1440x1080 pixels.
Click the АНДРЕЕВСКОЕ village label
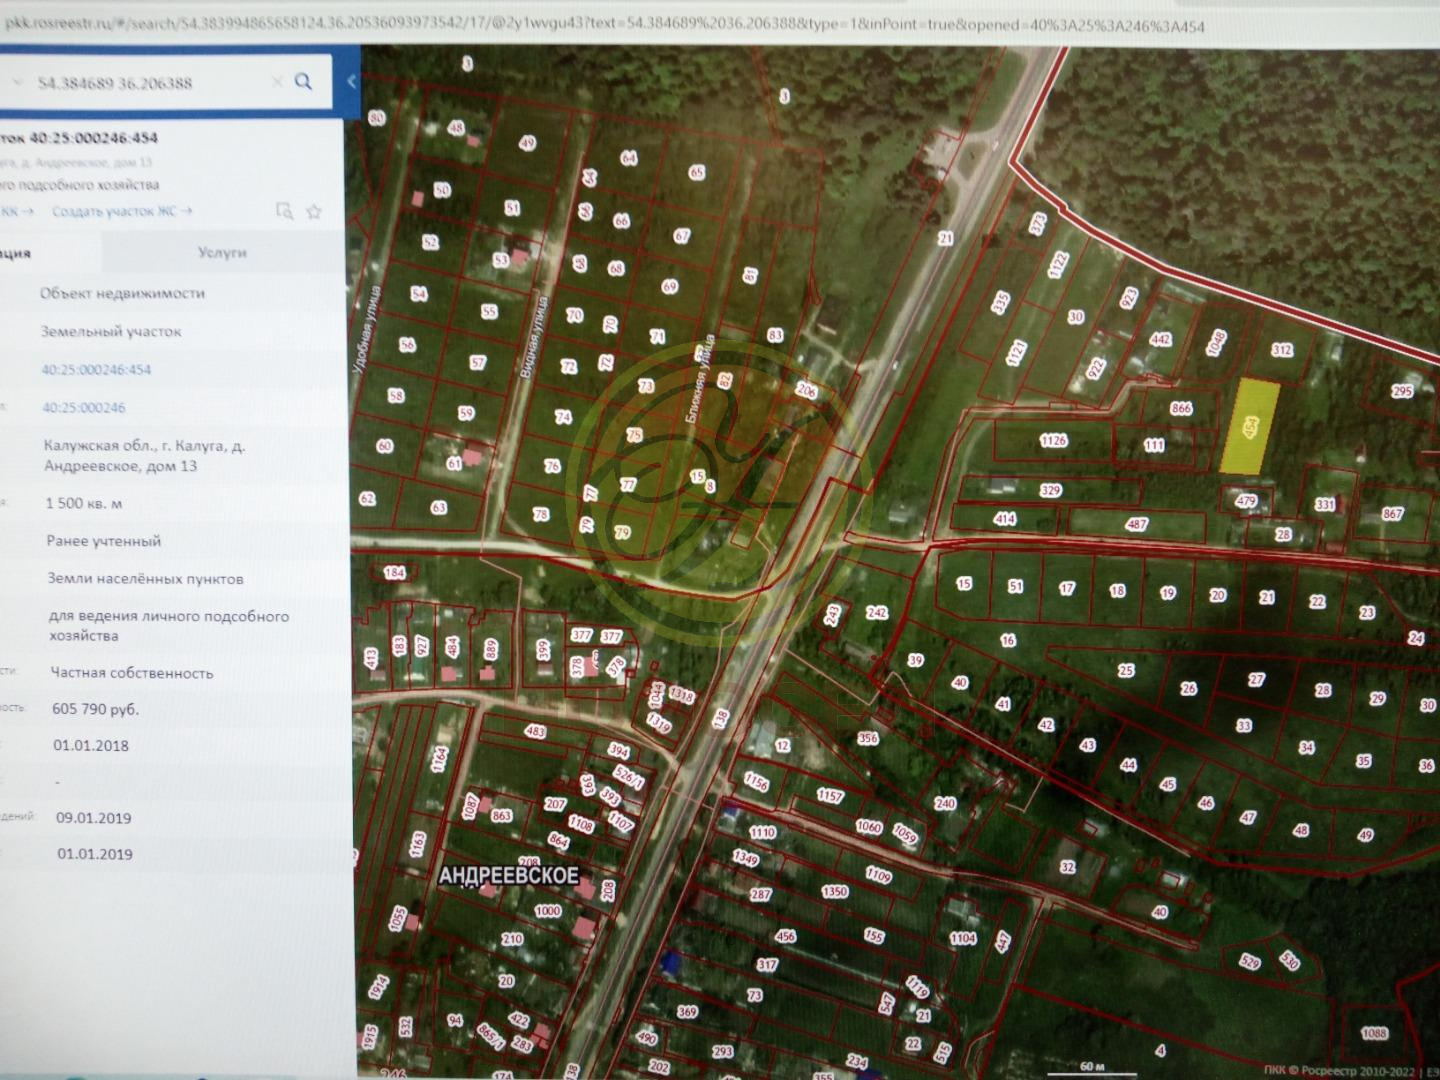tap(508, 876)
